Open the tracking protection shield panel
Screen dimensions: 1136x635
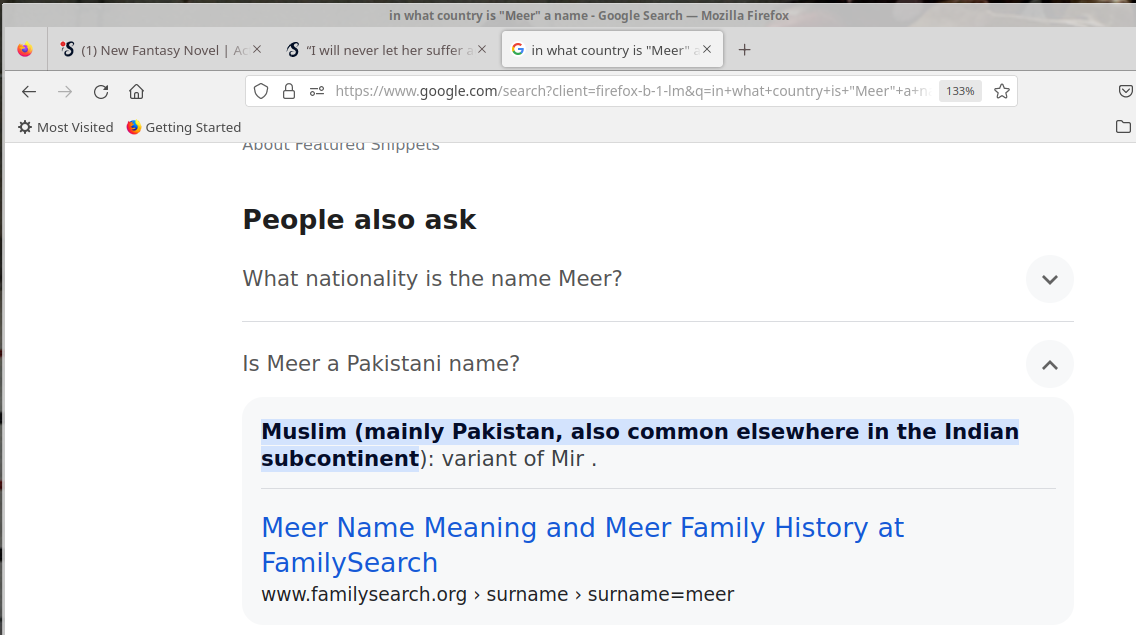[x=261, y=91]
